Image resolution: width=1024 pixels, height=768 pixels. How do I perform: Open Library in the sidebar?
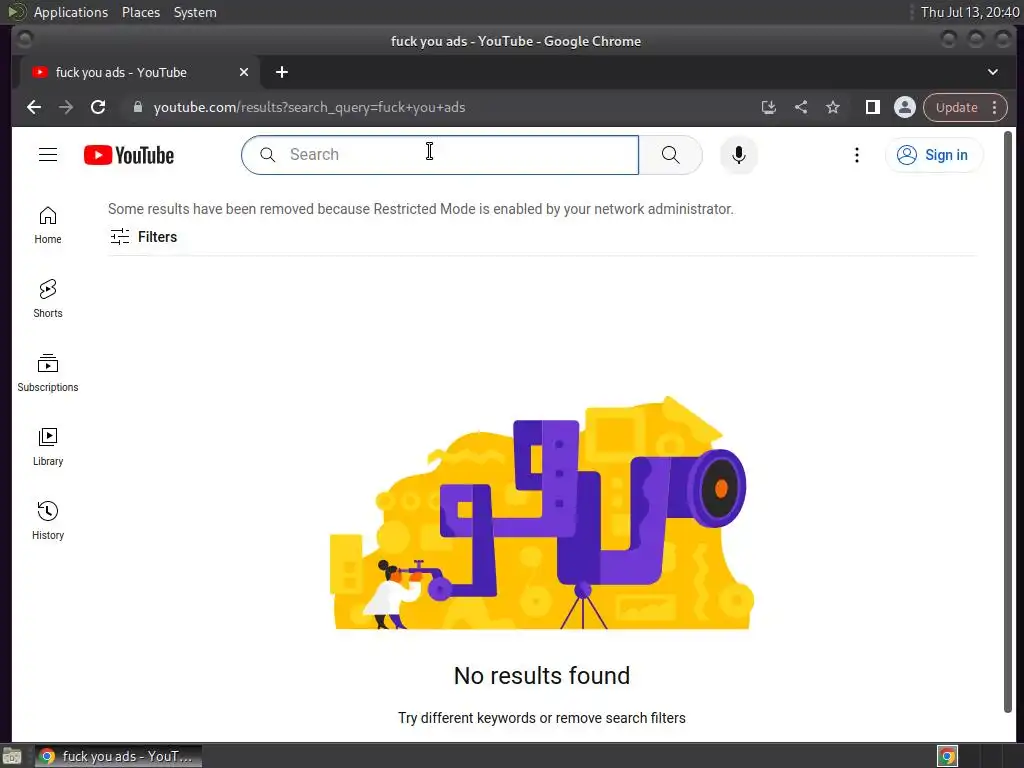point(48,447)
